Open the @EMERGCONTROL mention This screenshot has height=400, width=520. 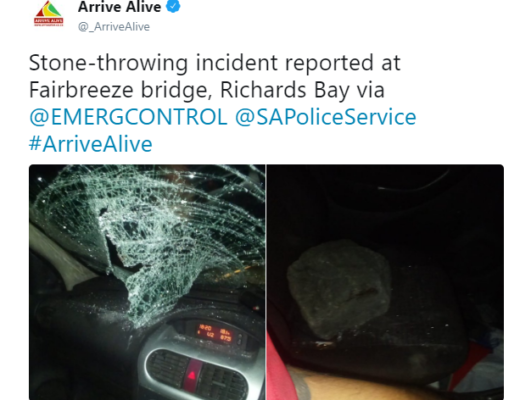[x=128, y=117]
